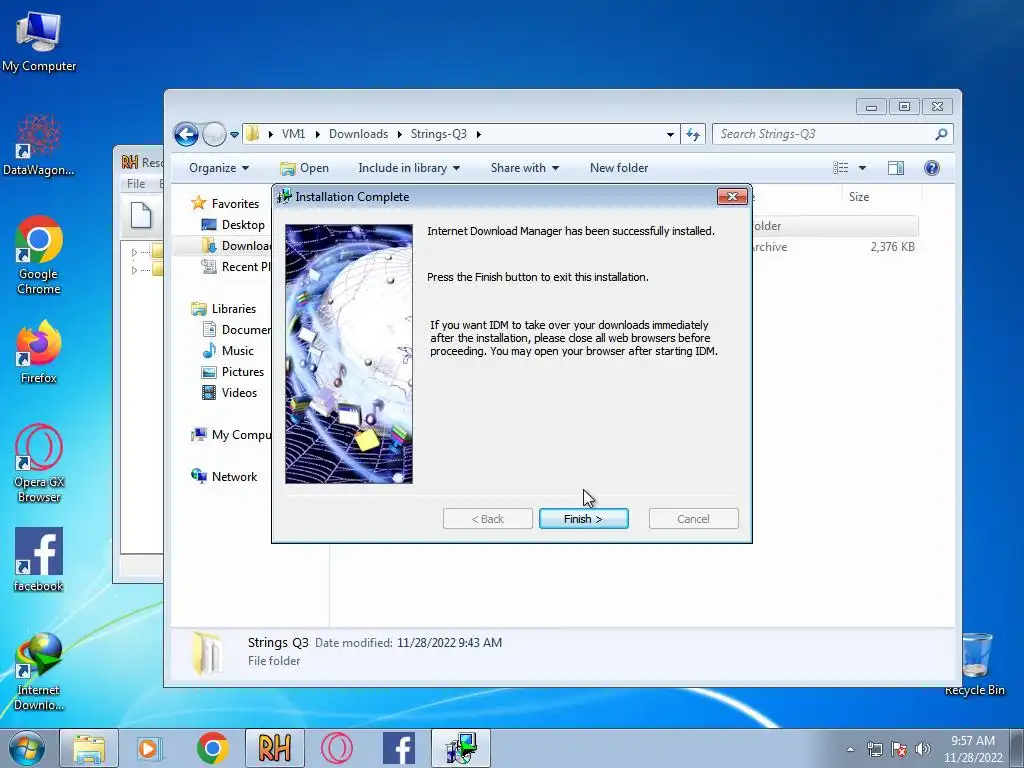
Task: Click the Cancel button in installer dialog
Action: [693, 519]
